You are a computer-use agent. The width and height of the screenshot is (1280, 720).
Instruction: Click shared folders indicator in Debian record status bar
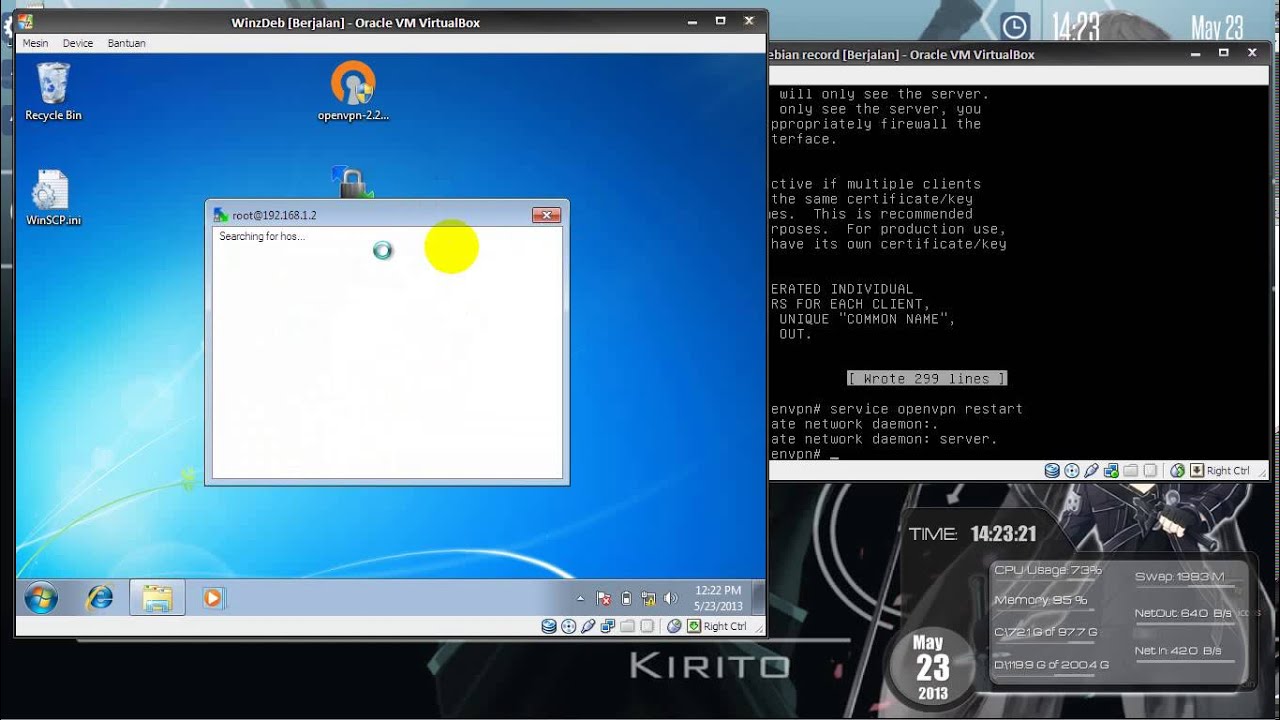[1130, 470]
